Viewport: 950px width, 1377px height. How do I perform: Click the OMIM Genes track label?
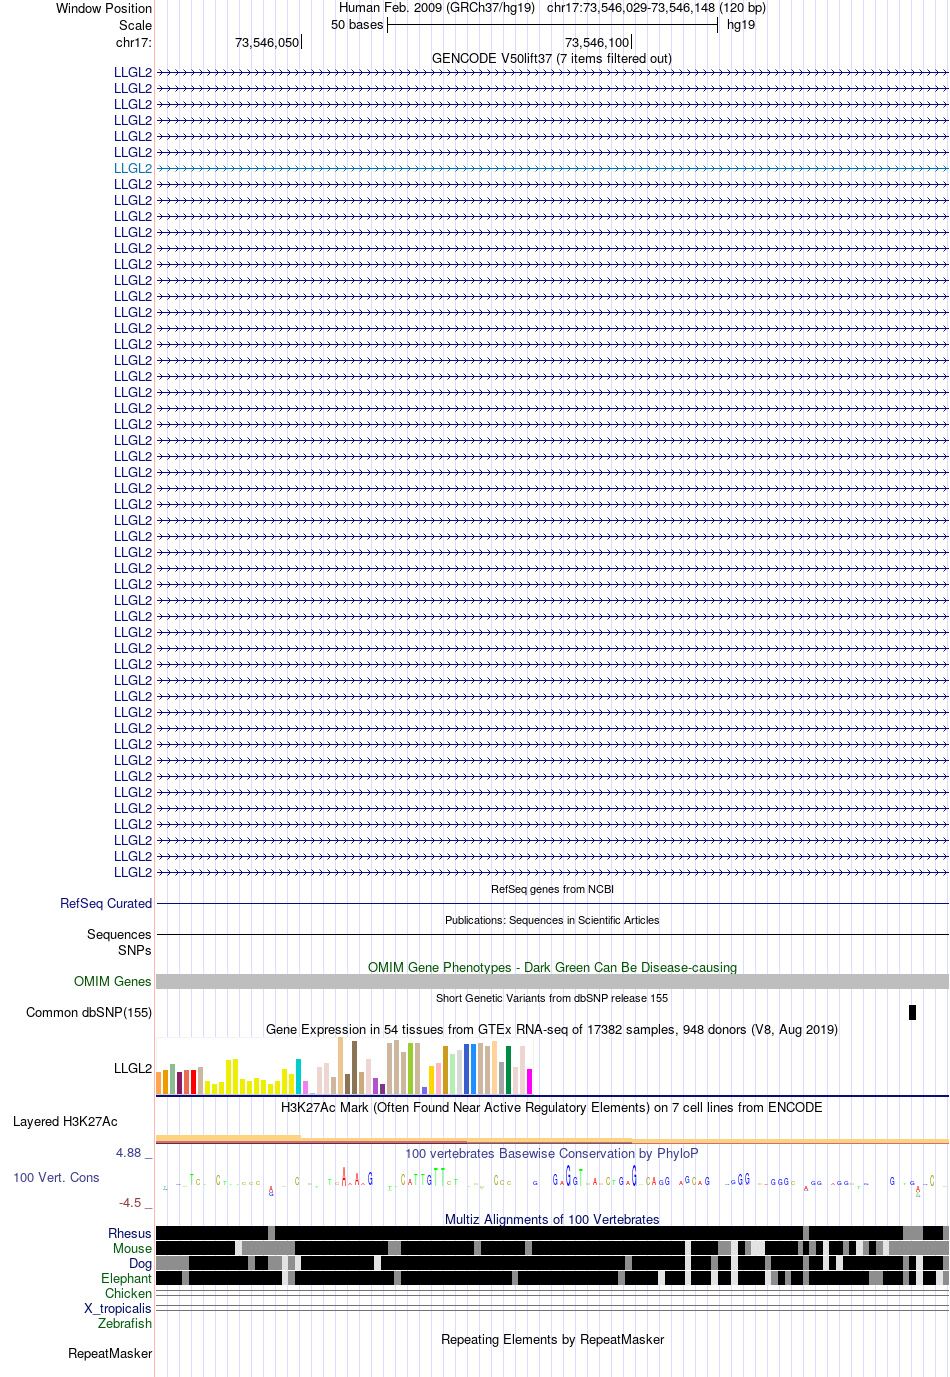pyautogui.click(x=113, y=981)
